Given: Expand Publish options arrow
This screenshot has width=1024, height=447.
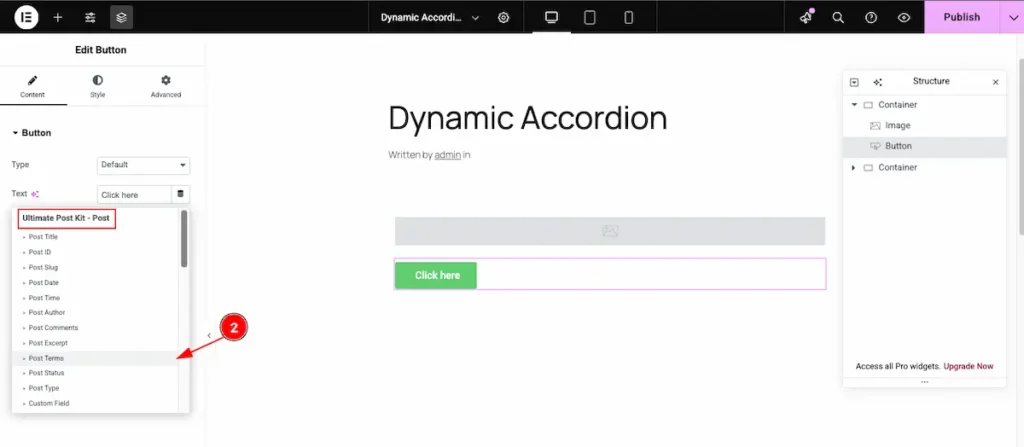Looking at the screenshot, I should click(1004, 17).
